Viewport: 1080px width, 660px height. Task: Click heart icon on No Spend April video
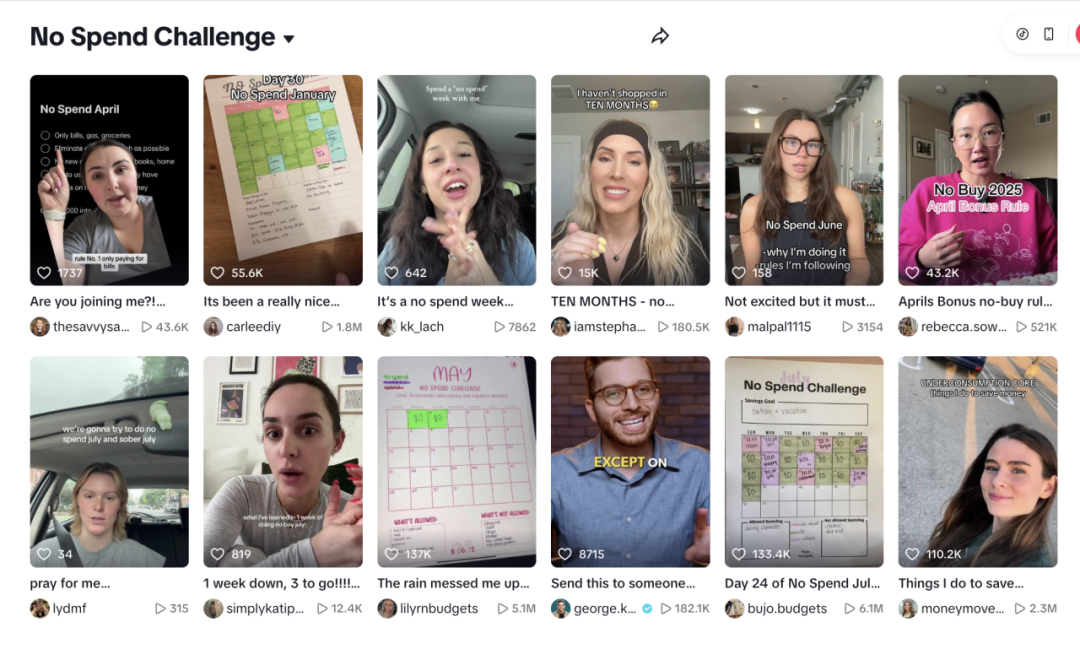[44, 273]
